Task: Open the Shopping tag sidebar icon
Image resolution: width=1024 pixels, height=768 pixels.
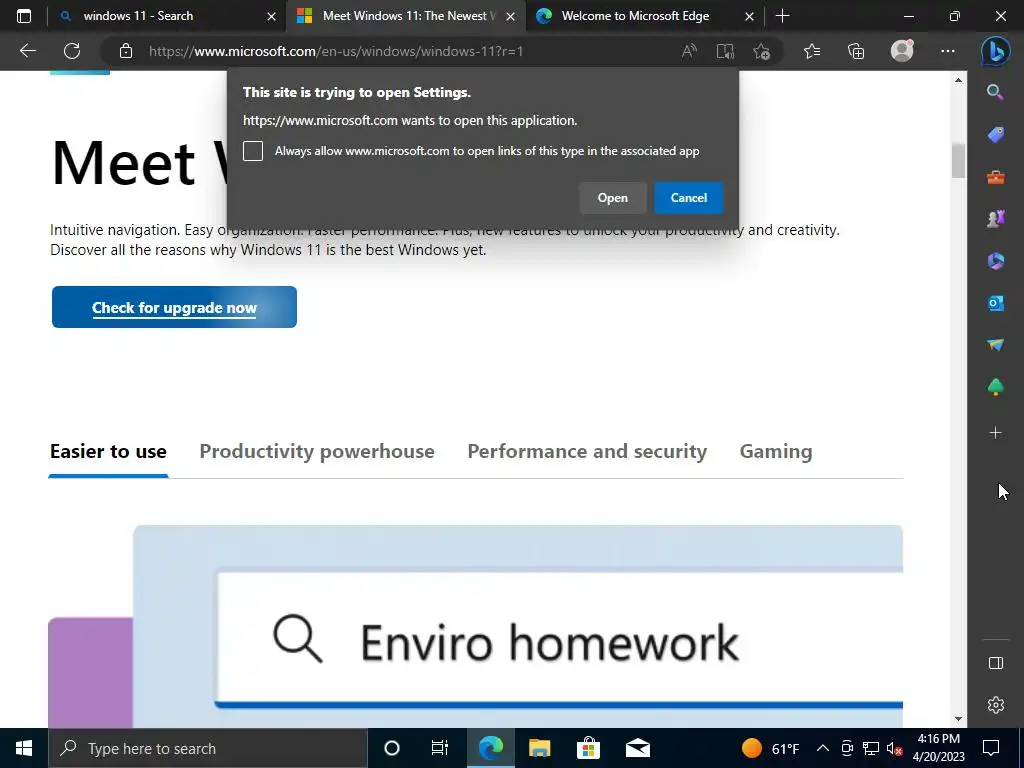Action: coord(995,135)
